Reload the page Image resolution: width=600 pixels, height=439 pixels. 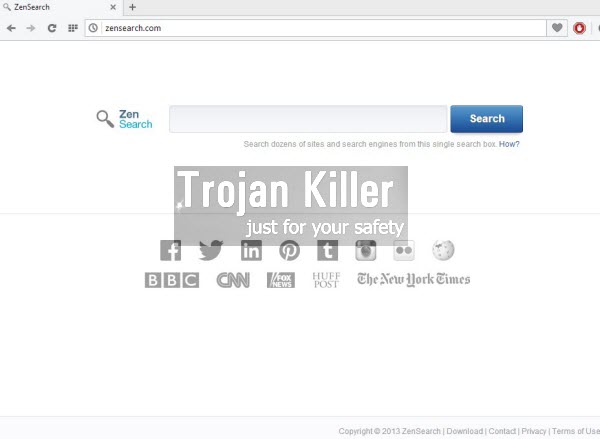click(52, 28)
